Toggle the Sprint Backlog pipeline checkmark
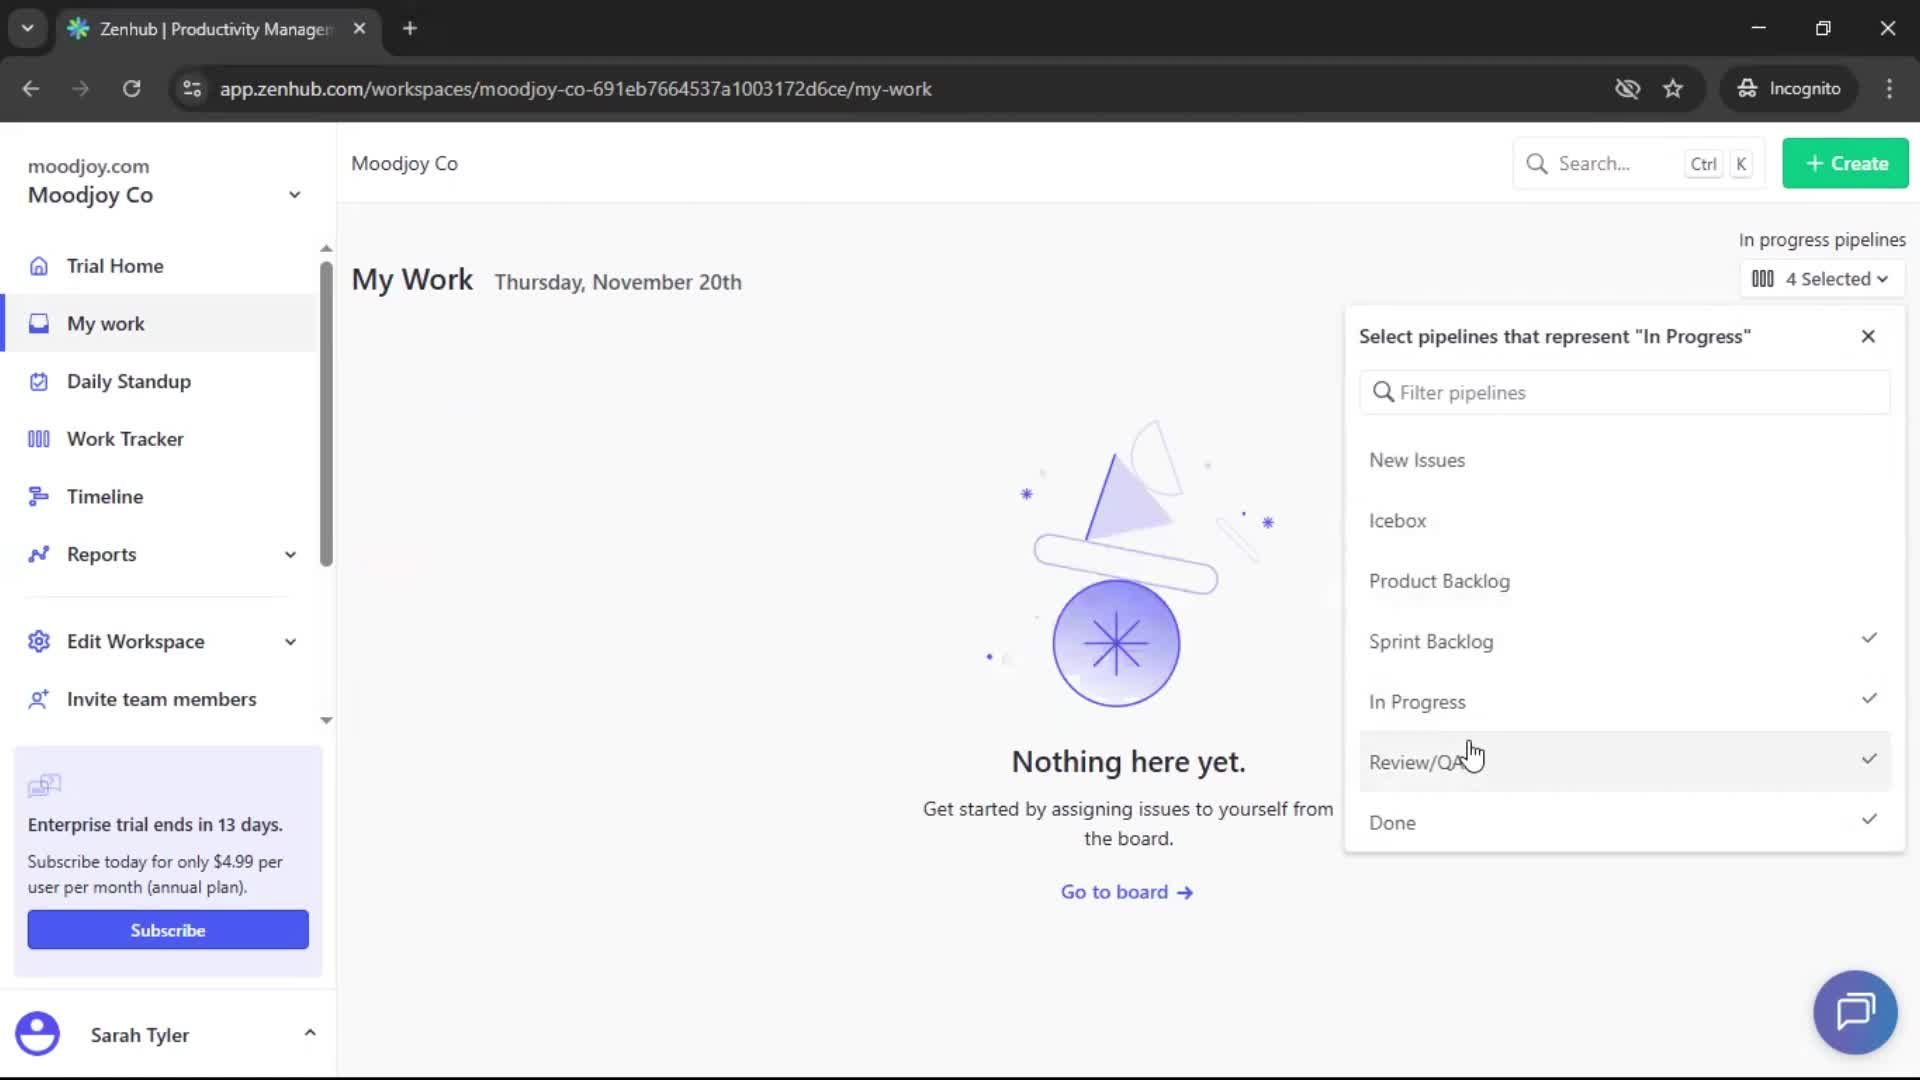 (1869, 639)
